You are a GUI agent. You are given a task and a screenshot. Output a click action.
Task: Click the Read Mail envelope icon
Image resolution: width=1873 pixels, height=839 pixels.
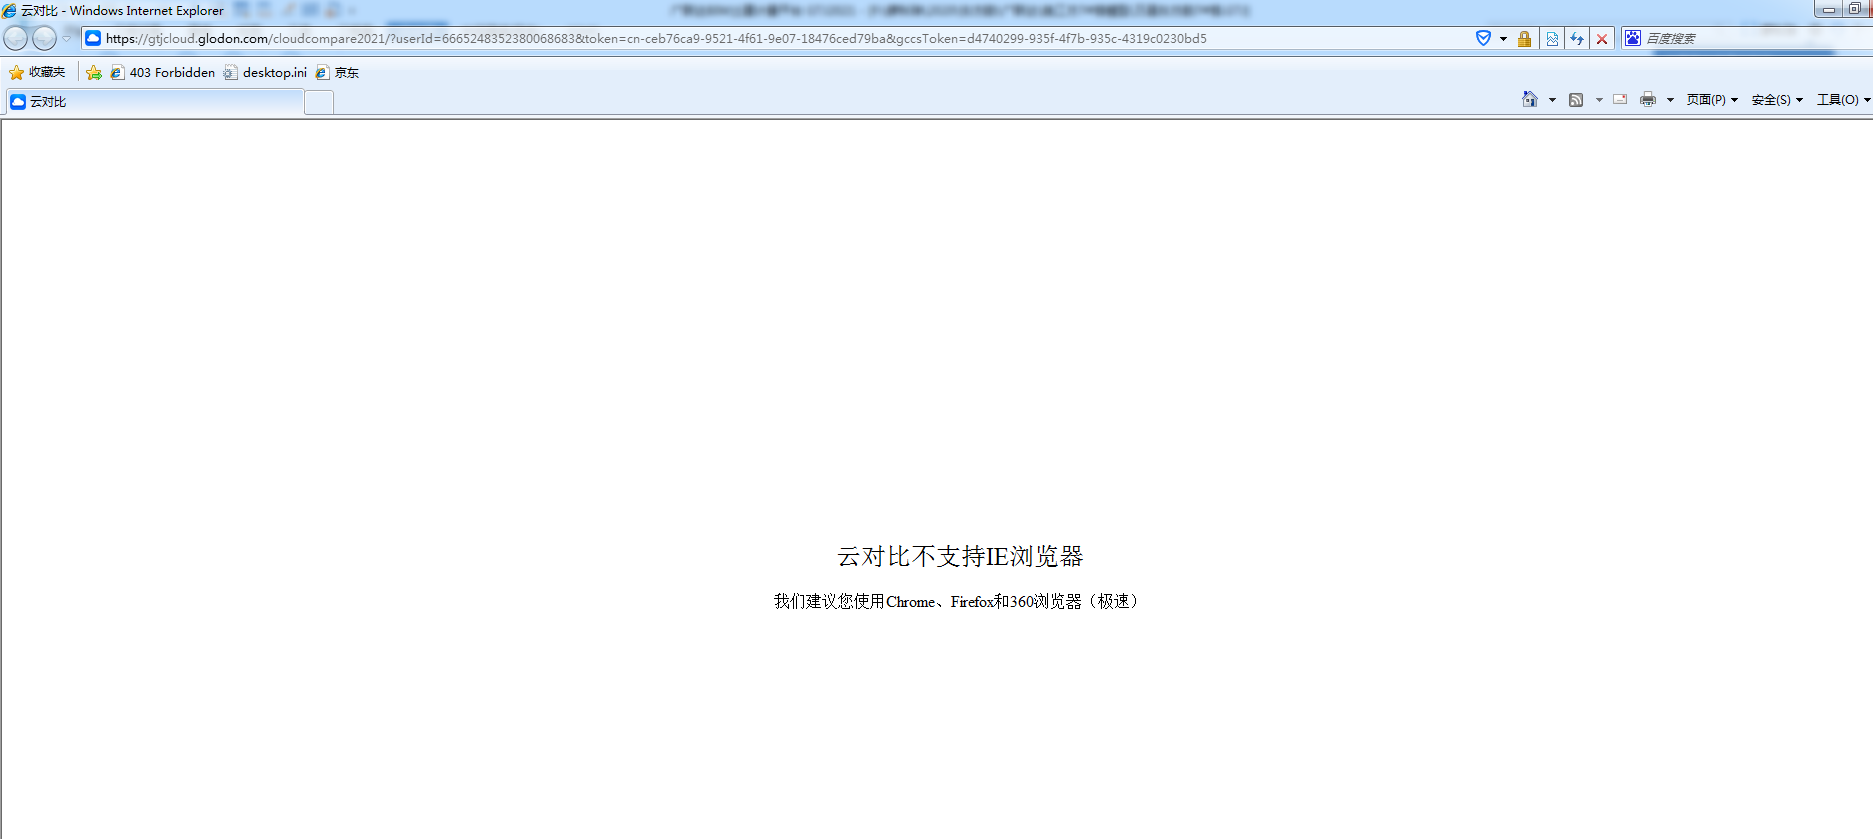coord(1620,99)
